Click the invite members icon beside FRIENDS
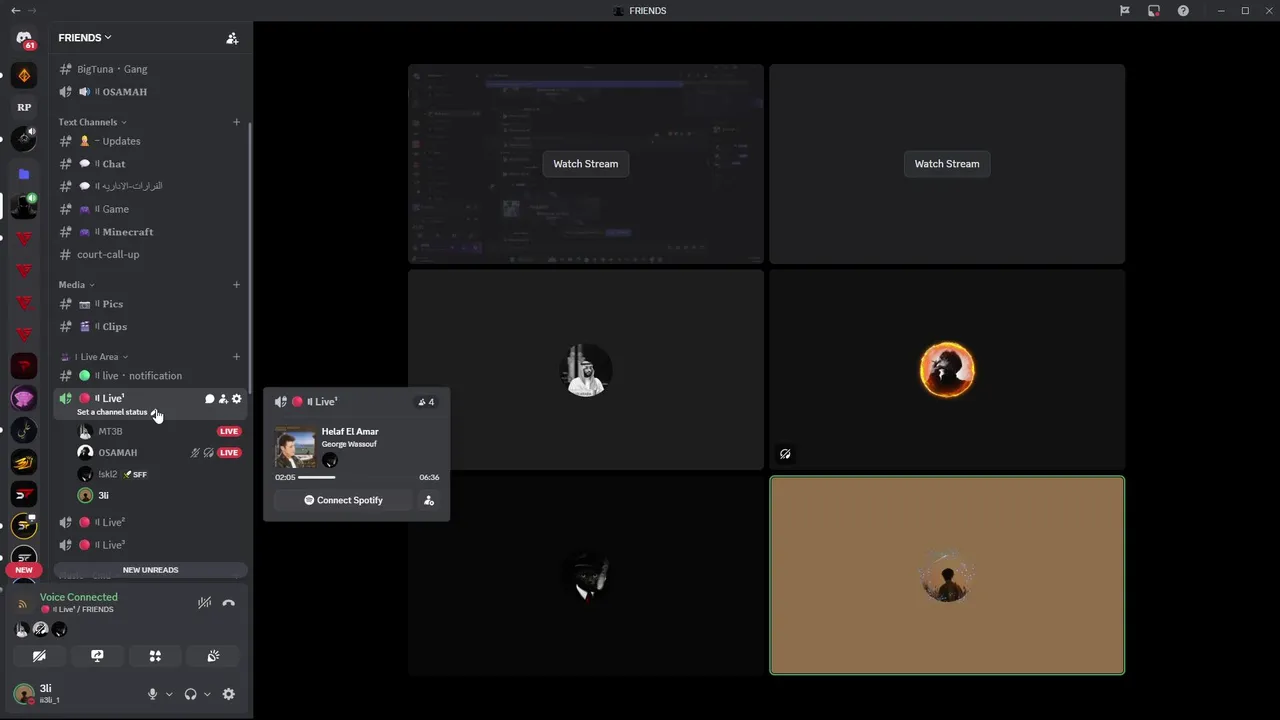 tap(232, 38)
